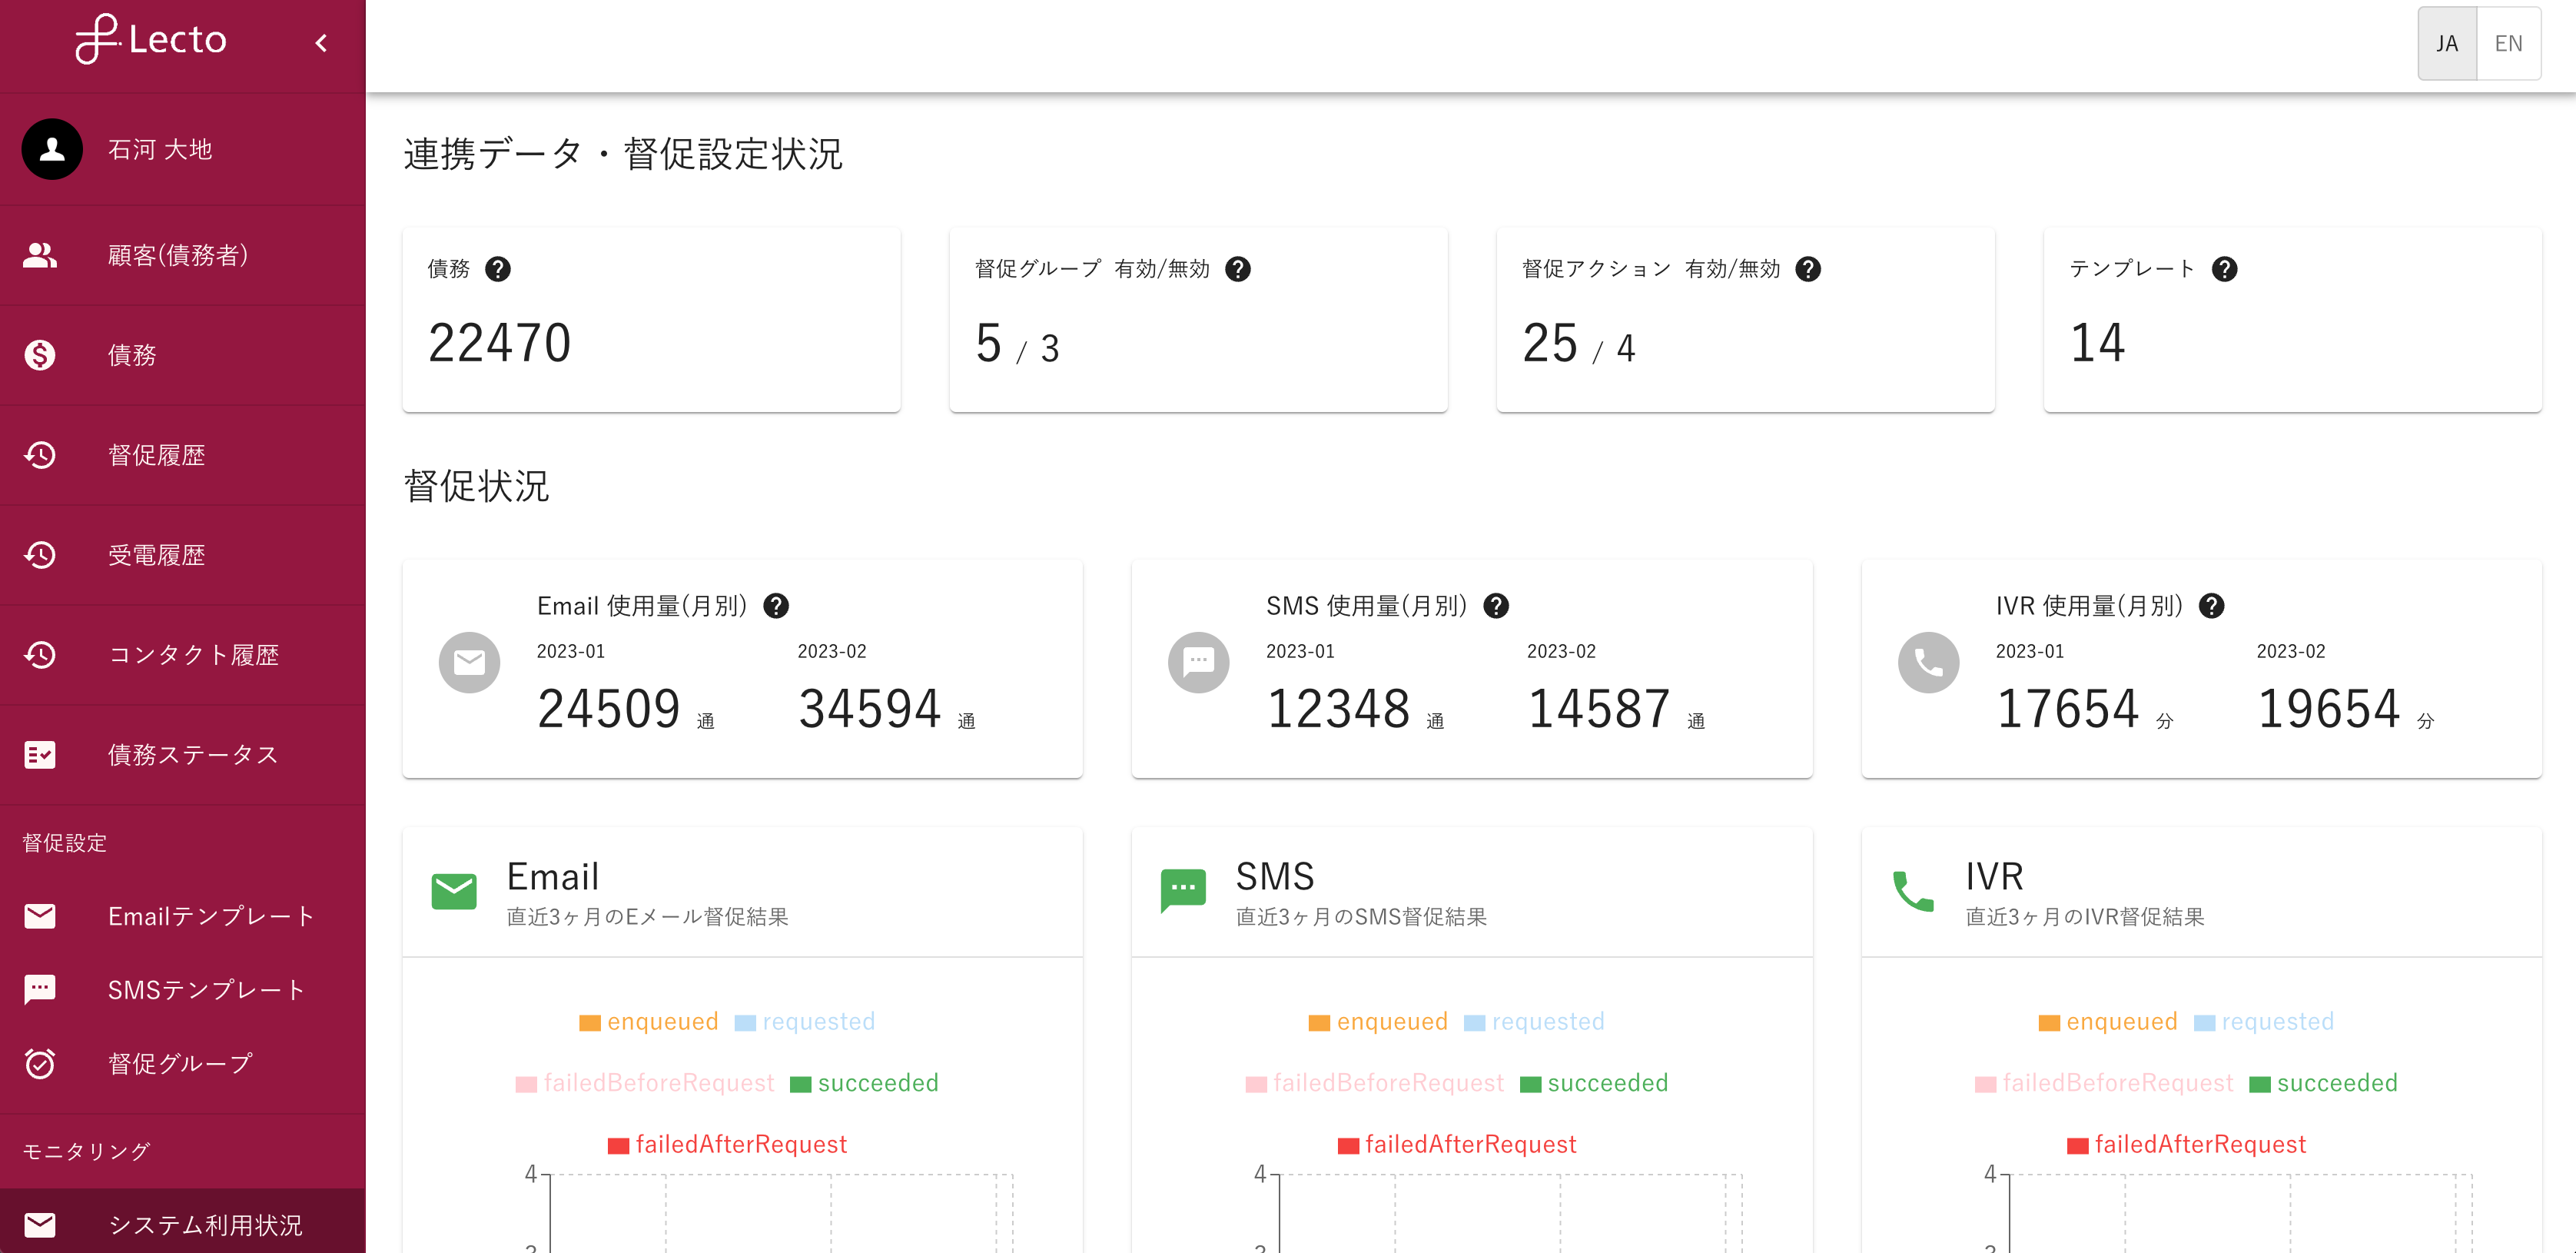This screenshot has height=1253, width=2576.
Task: Click the history icon next to 受電履歴
Action: tap(40, 555)
